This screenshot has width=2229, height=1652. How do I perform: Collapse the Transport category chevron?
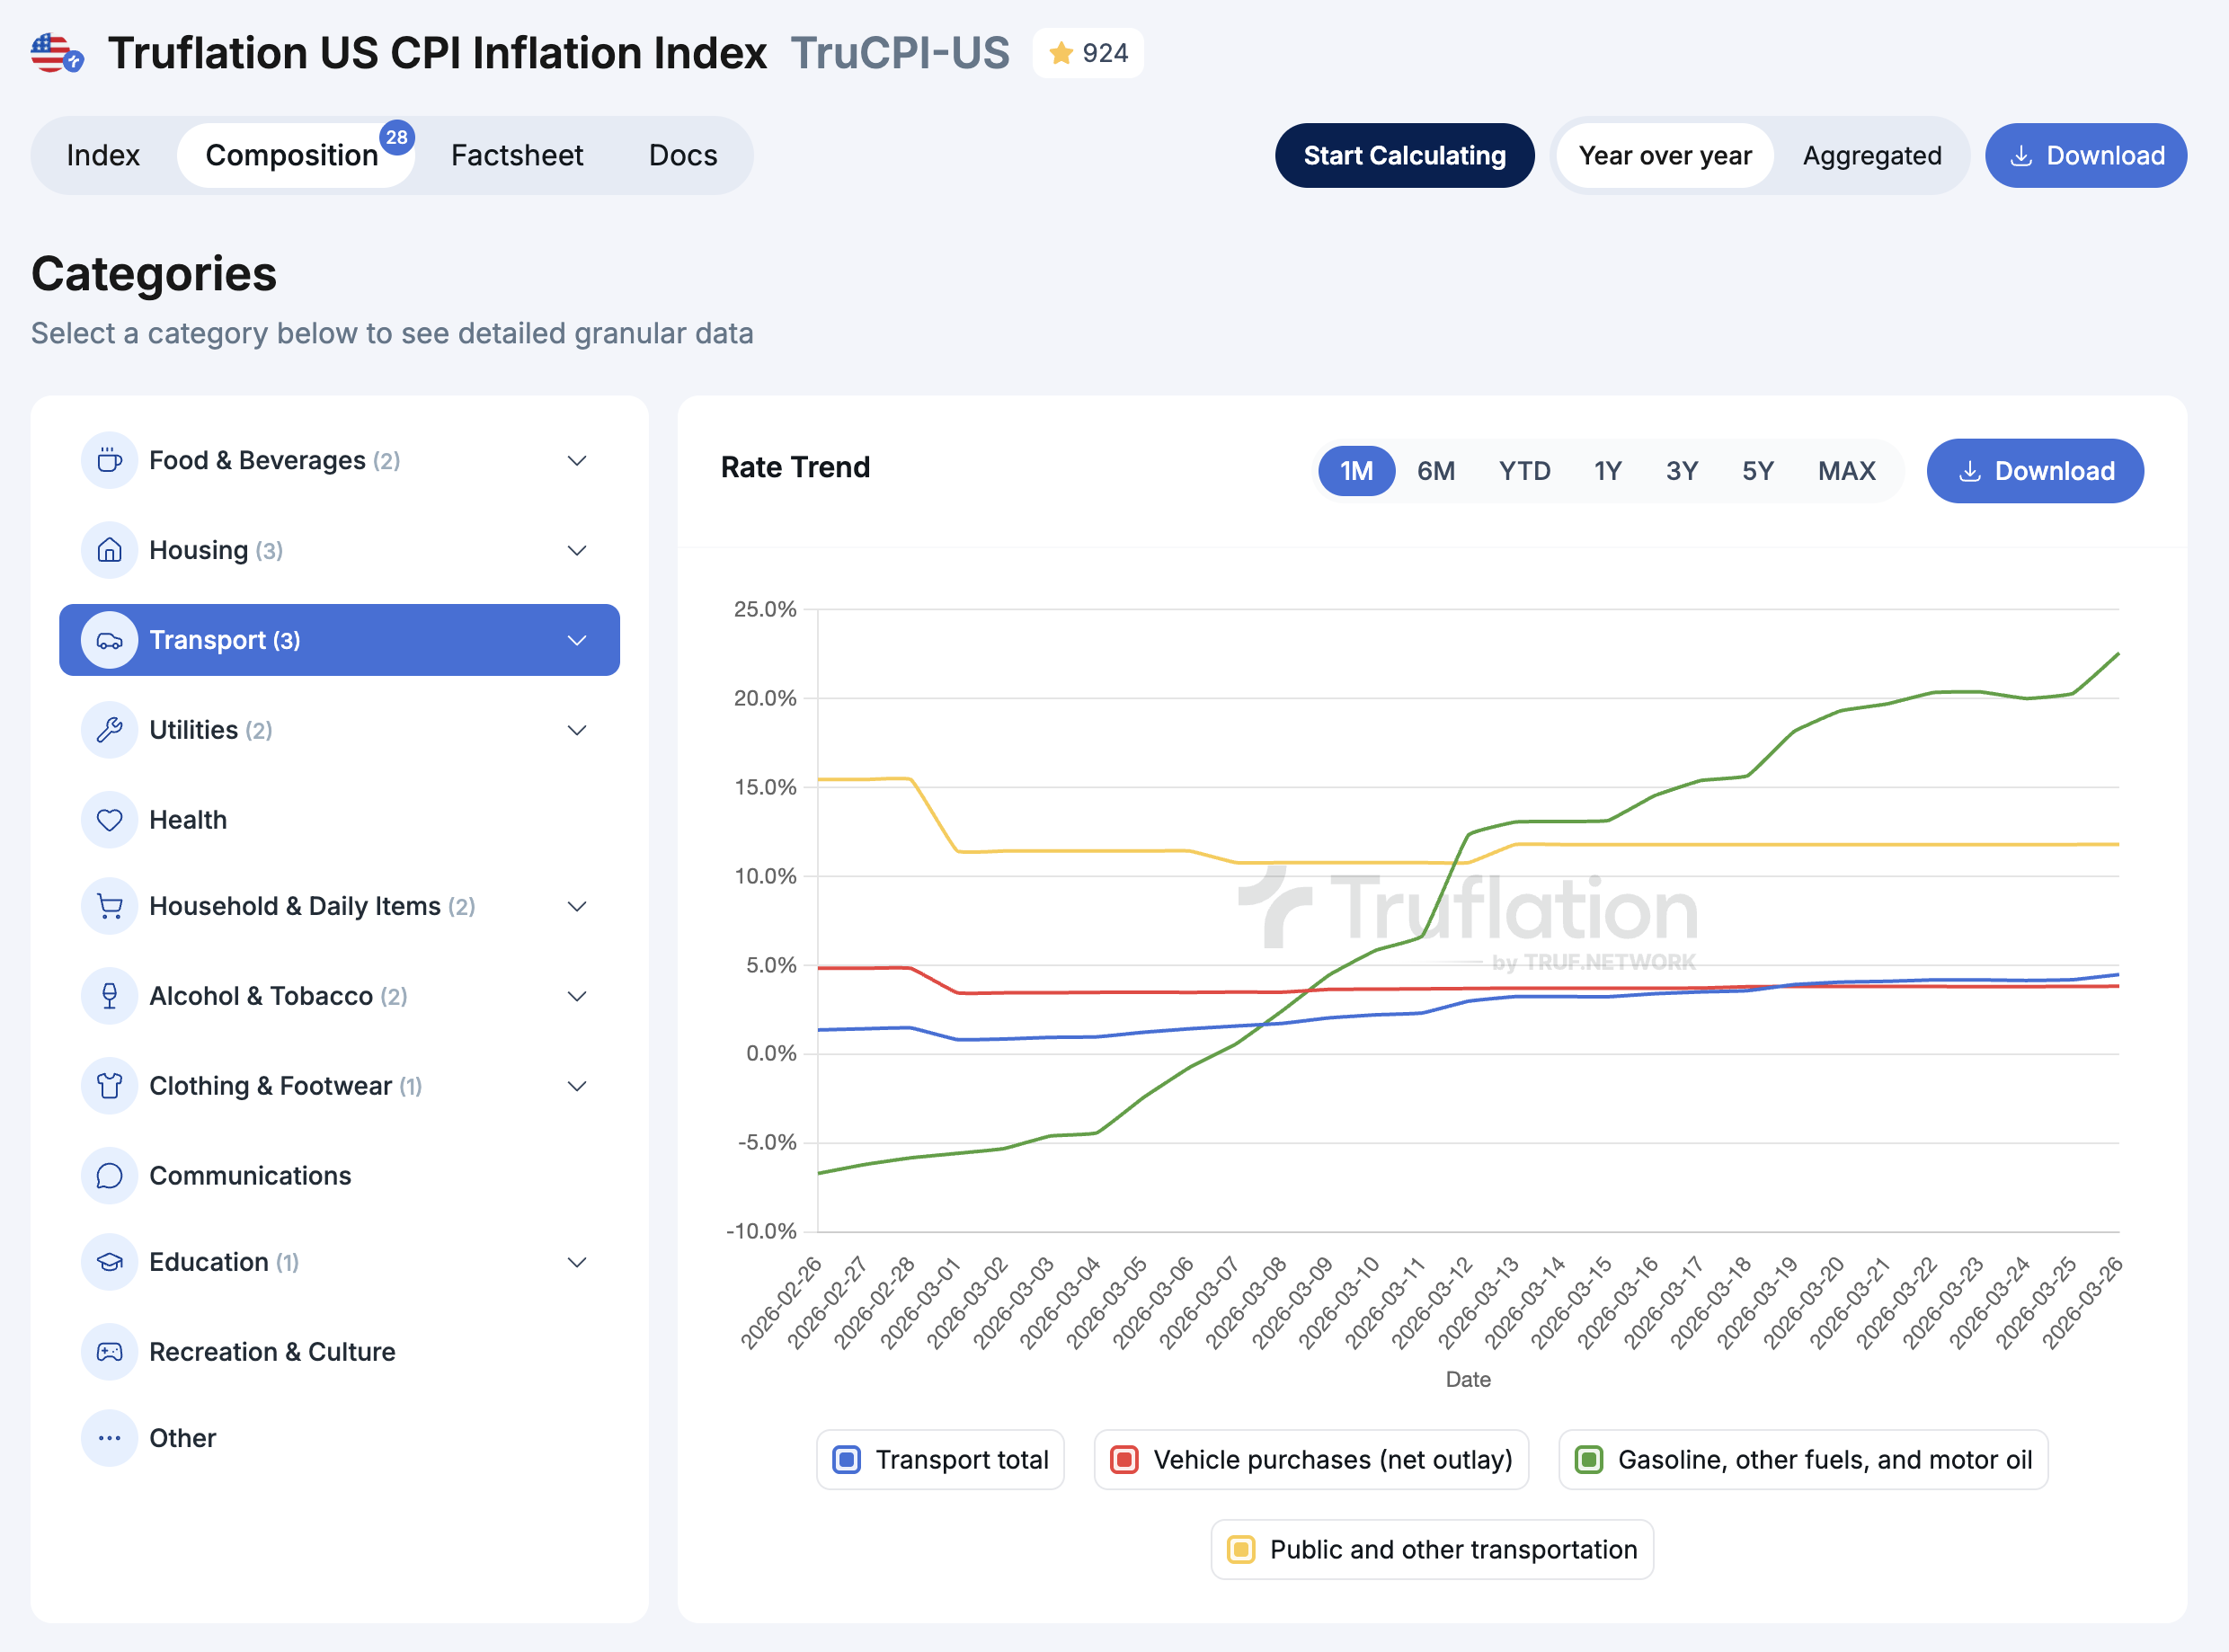point(577,640)
